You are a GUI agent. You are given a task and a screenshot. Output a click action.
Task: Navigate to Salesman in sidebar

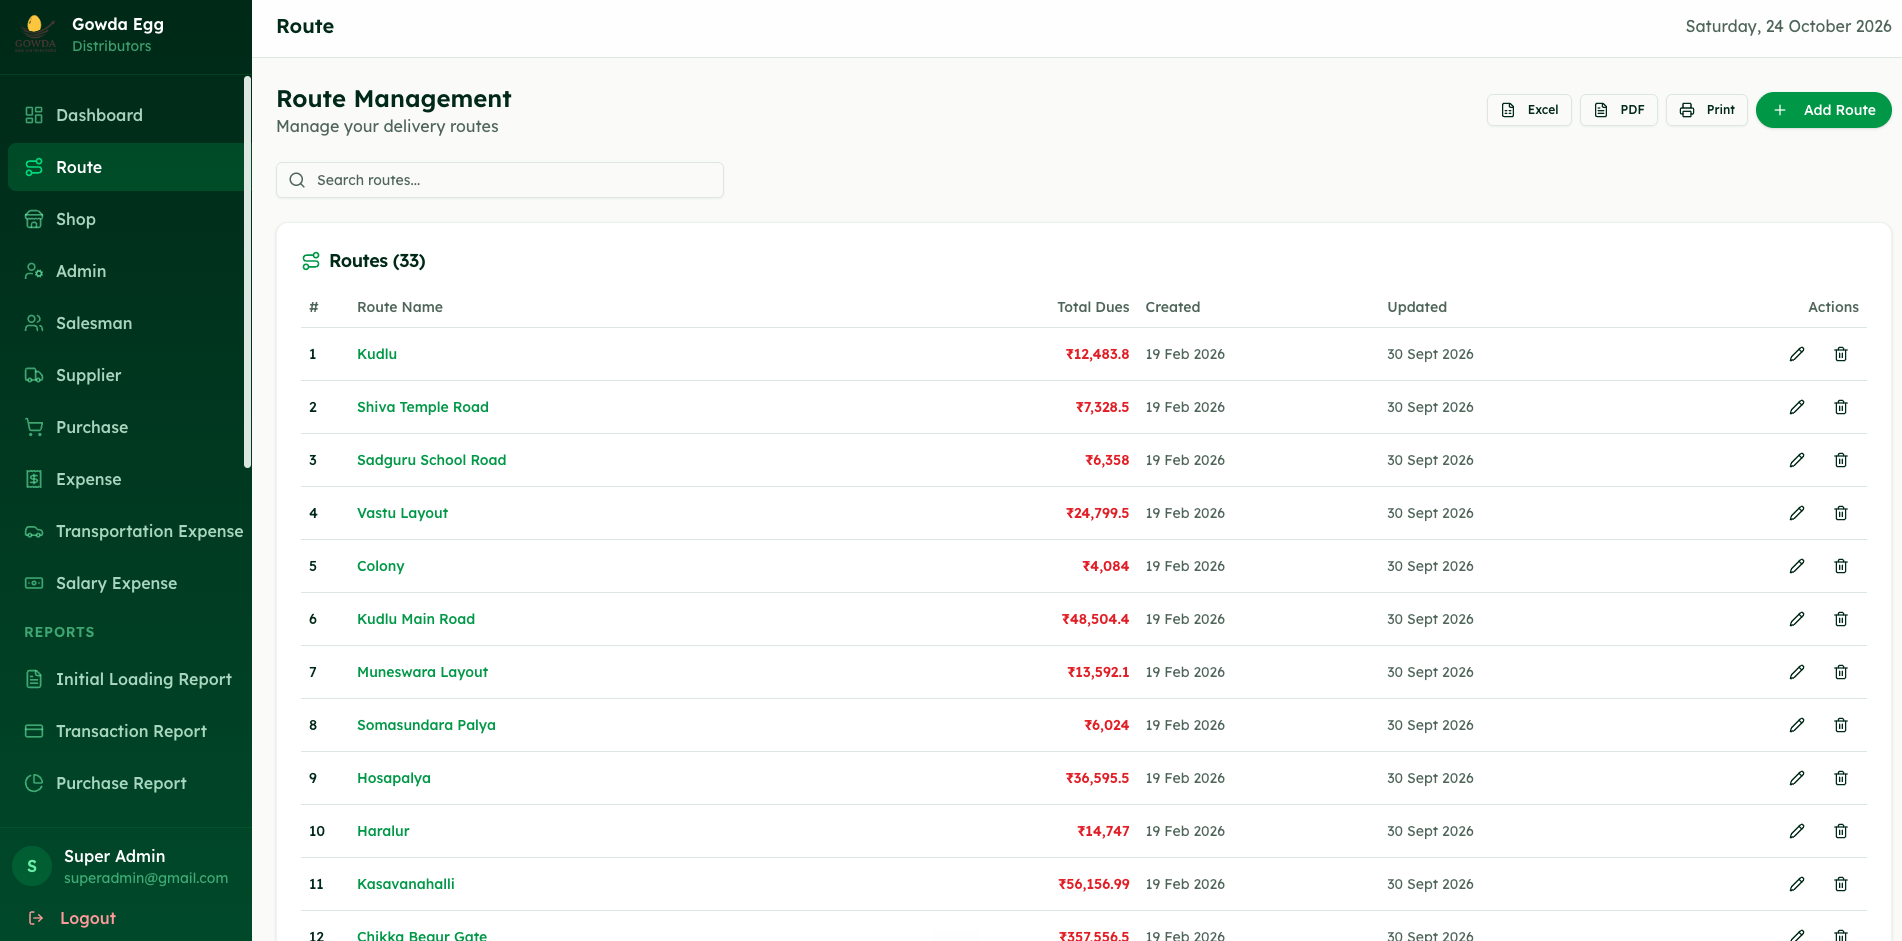(x=126, y=323)
